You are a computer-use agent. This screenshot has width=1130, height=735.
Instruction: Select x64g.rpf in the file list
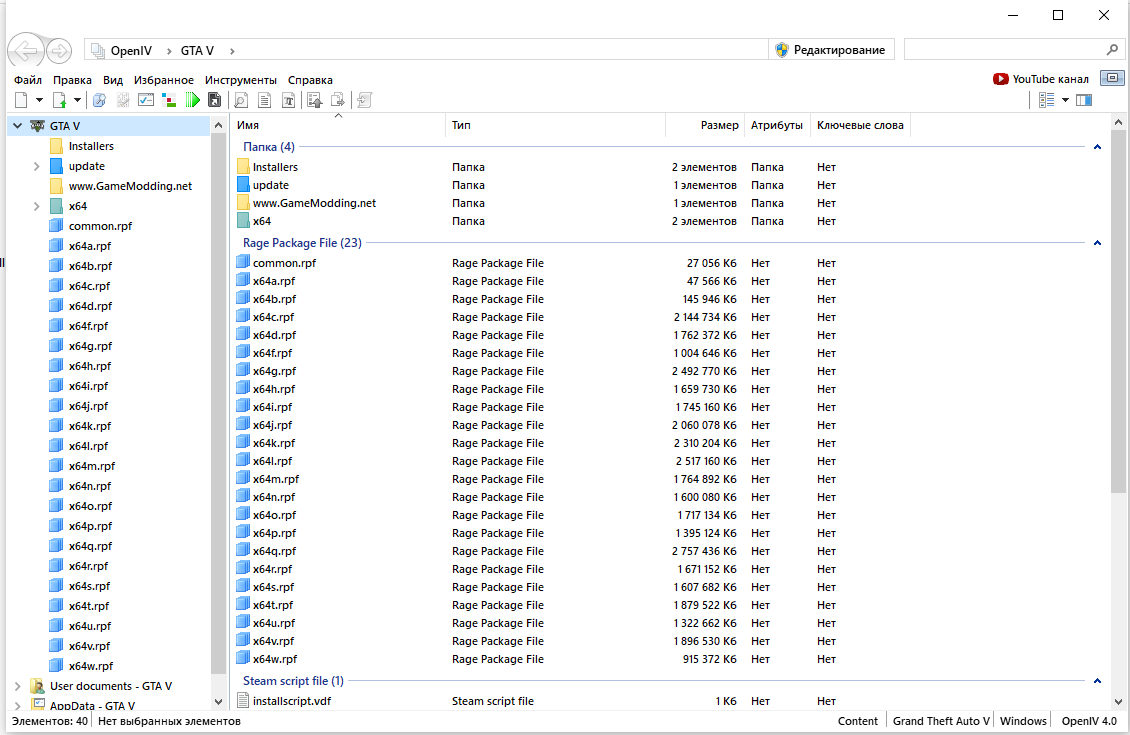point(275,371)
